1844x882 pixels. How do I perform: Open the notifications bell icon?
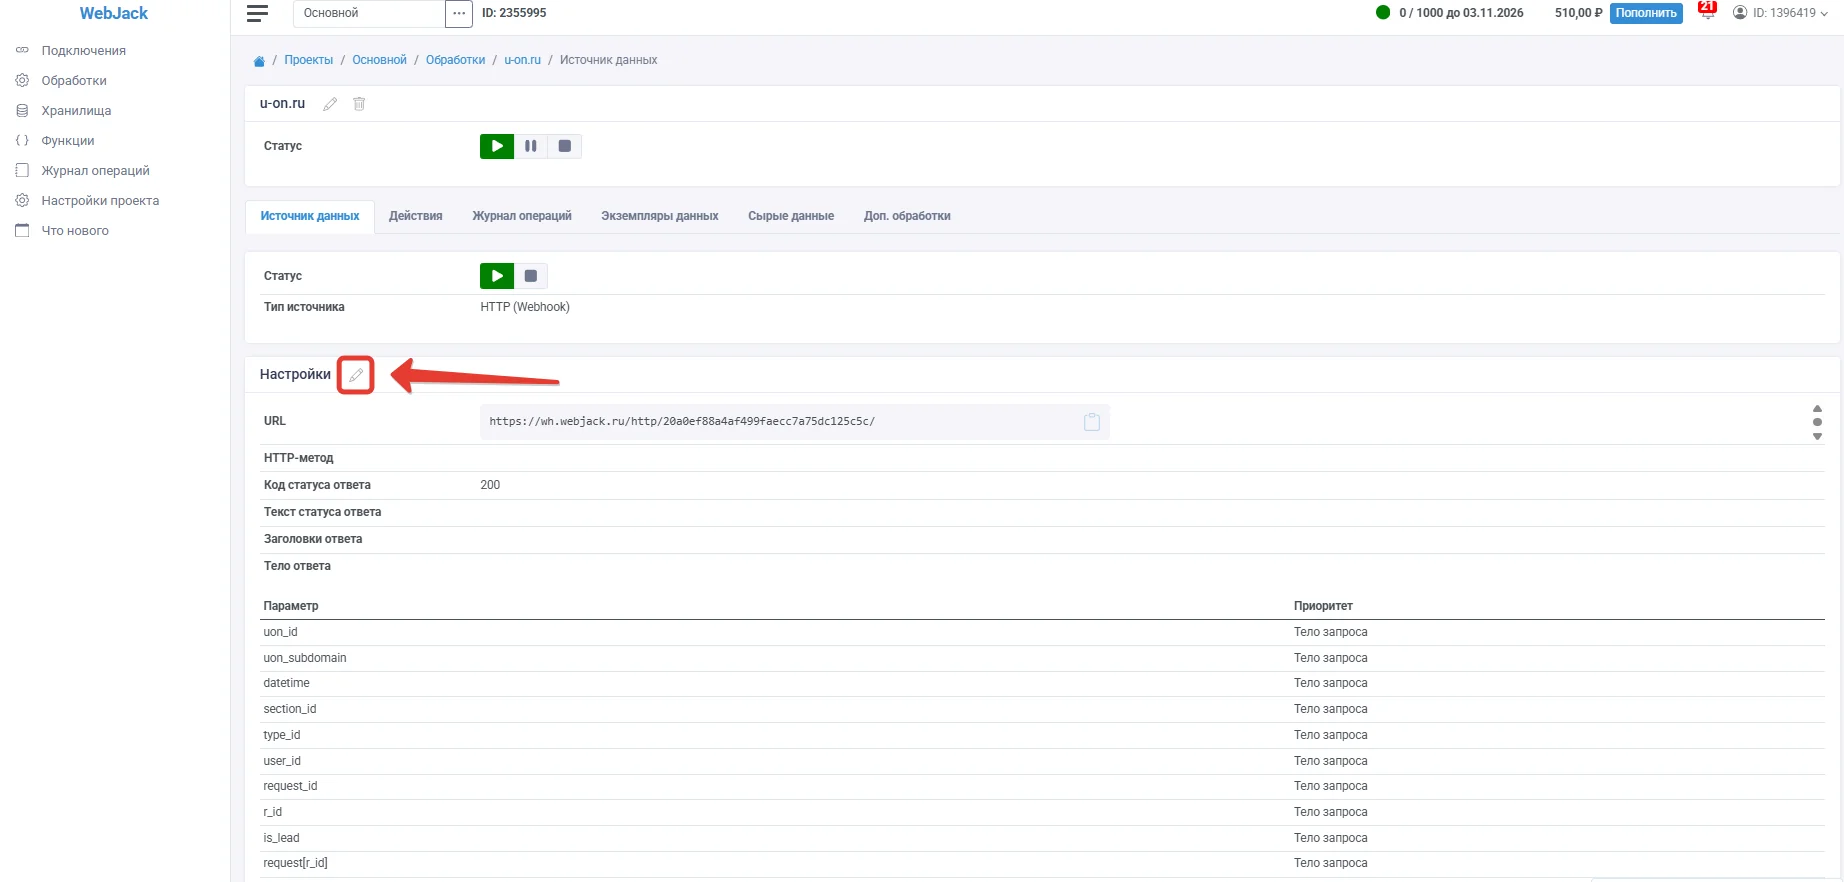[x=1707, y=12]
